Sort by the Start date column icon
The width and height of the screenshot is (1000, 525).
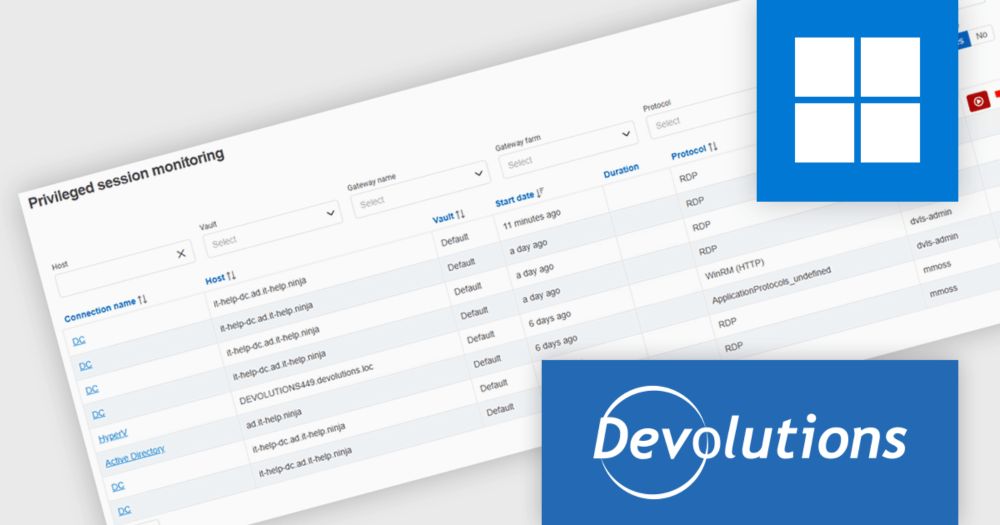(540, 193)
